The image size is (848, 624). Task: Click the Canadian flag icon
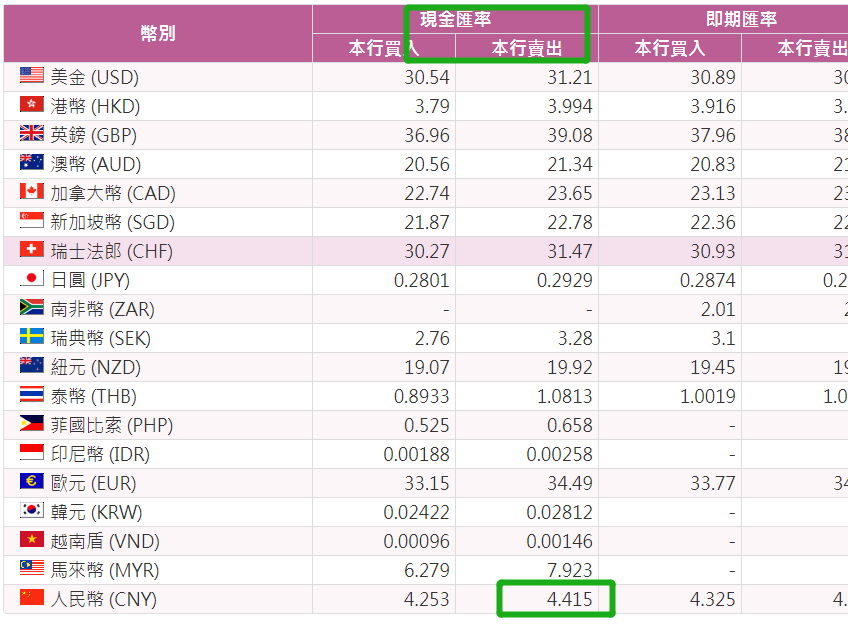coord(32,192)
